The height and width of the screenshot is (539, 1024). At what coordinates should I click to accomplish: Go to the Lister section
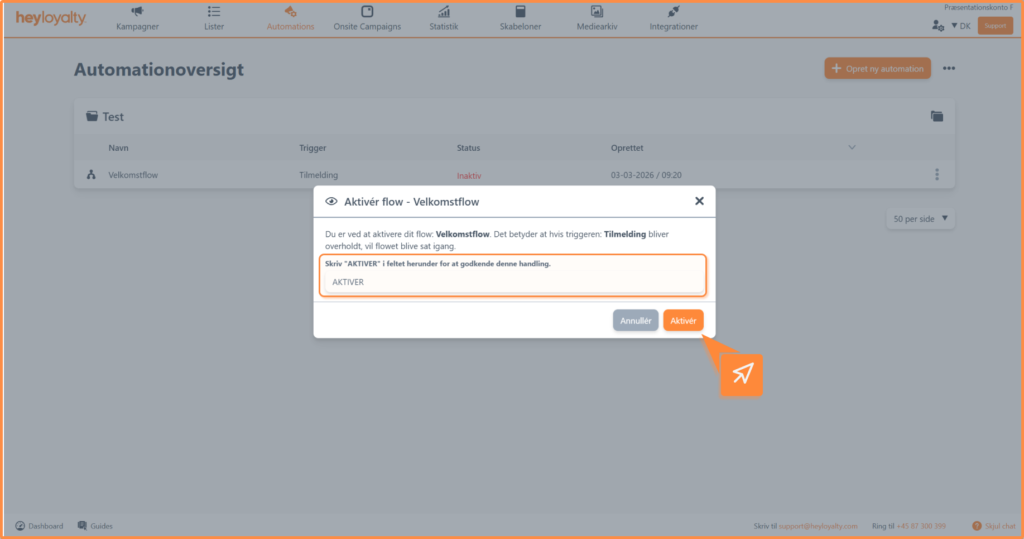pos(214,18)
